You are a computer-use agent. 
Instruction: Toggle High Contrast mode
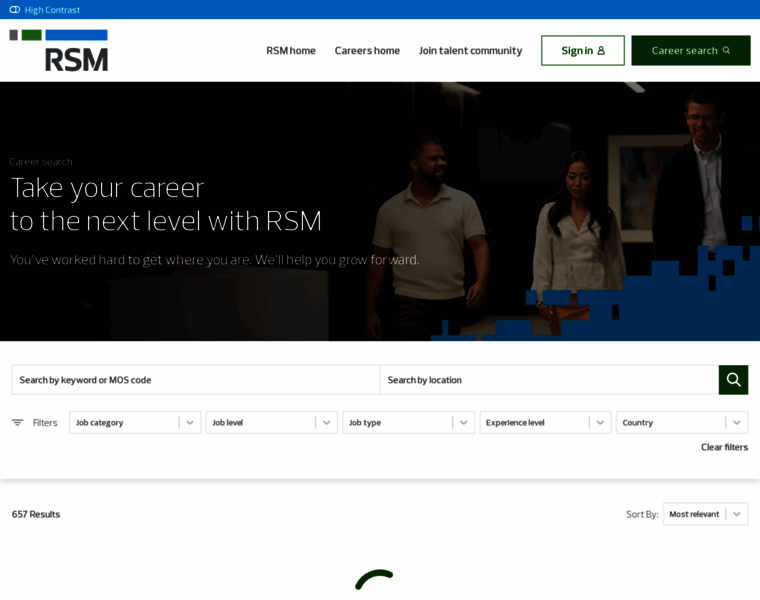coord(45,10)
